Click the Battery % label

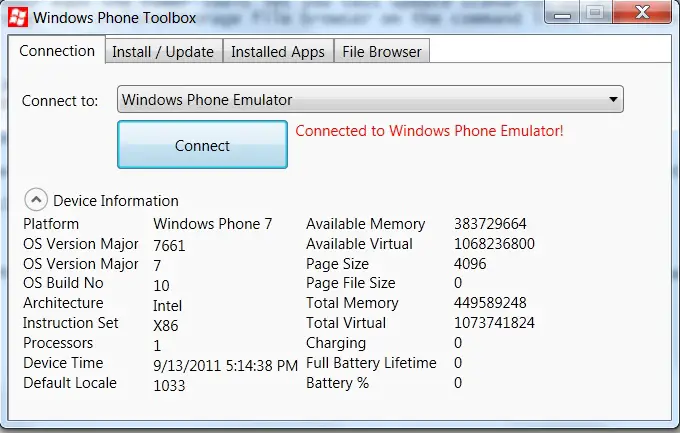click(337, 383)
